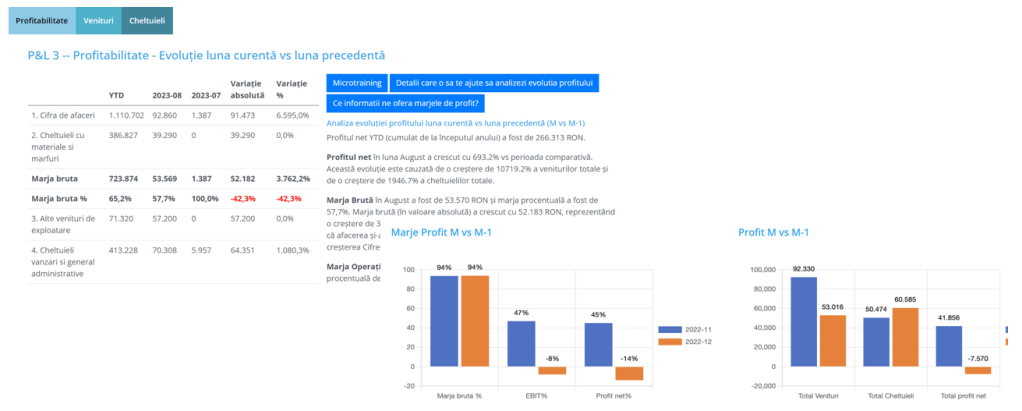Viewport: 1022px width, 411px height.
Task: Click the orange 2022-12 legend swatch
Action: 667,343
